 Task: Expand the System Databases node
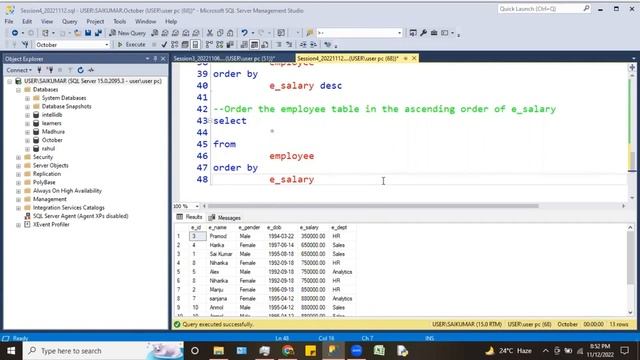point(27,98)
